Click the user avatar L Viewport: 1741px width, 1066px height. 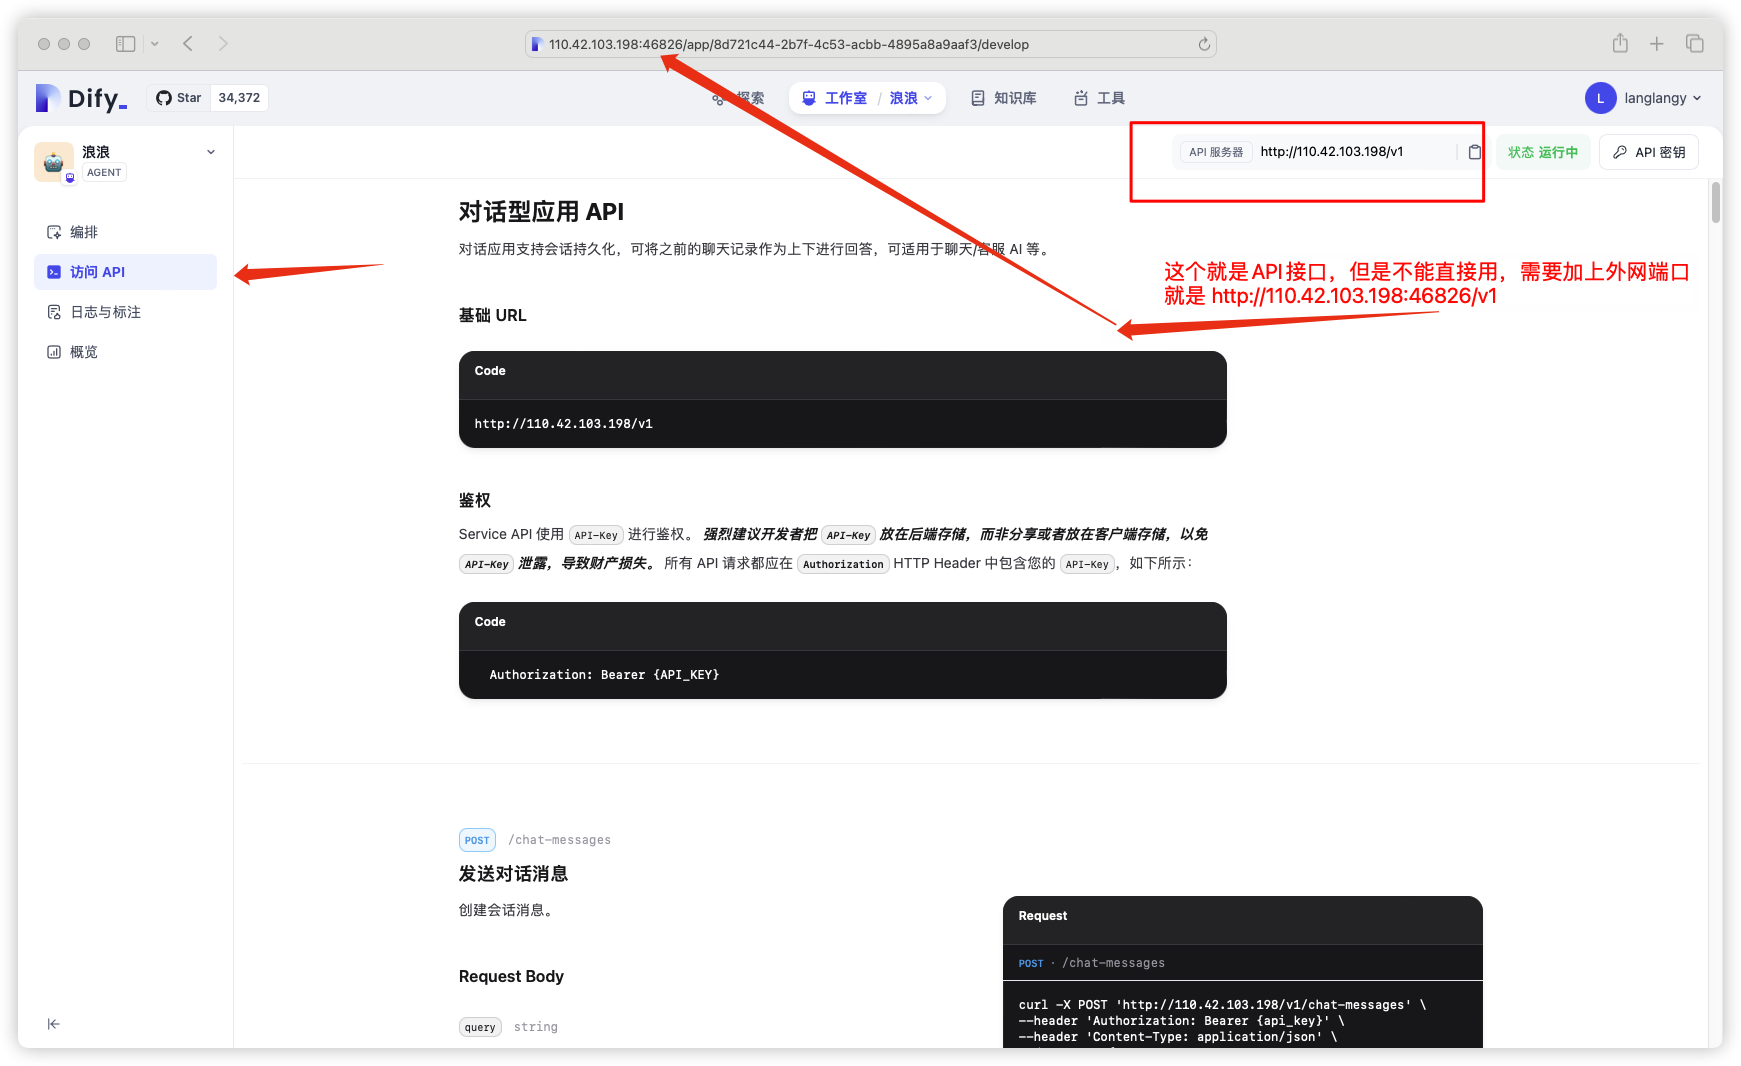(x=1600, y=98)
